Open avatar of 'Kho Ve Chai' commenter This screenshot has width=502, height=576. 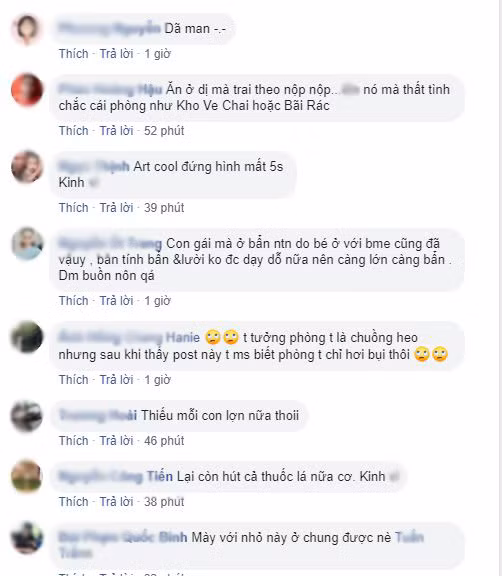[x=27, y=90]
